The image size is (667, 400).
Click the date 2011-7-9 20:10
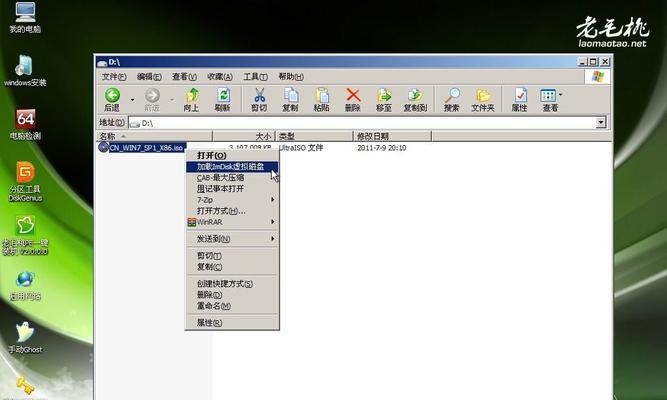click(382, 148)
